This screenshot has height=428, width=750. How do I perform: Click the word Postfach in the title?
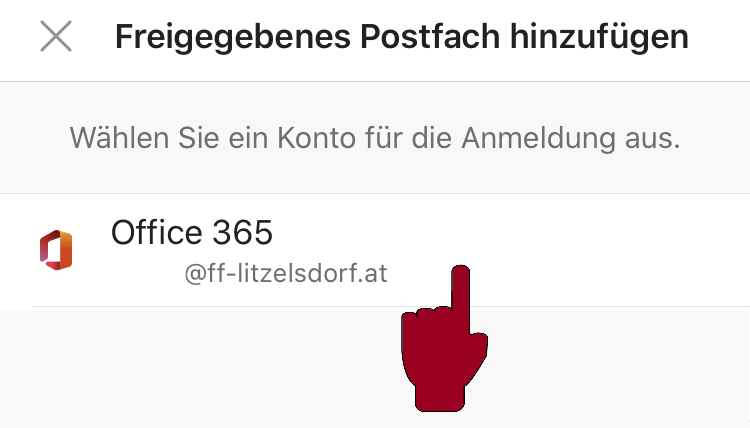click(430, 36)
